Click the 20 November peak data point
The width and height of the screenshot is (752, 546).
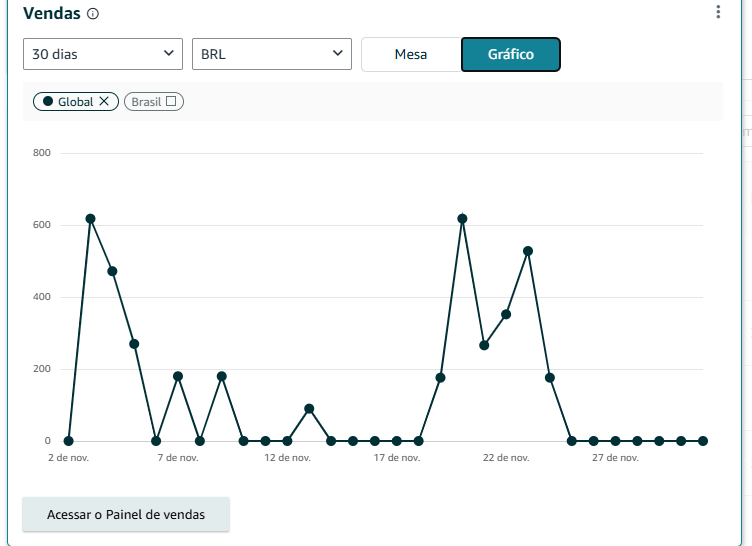click(x=462, y=218)
